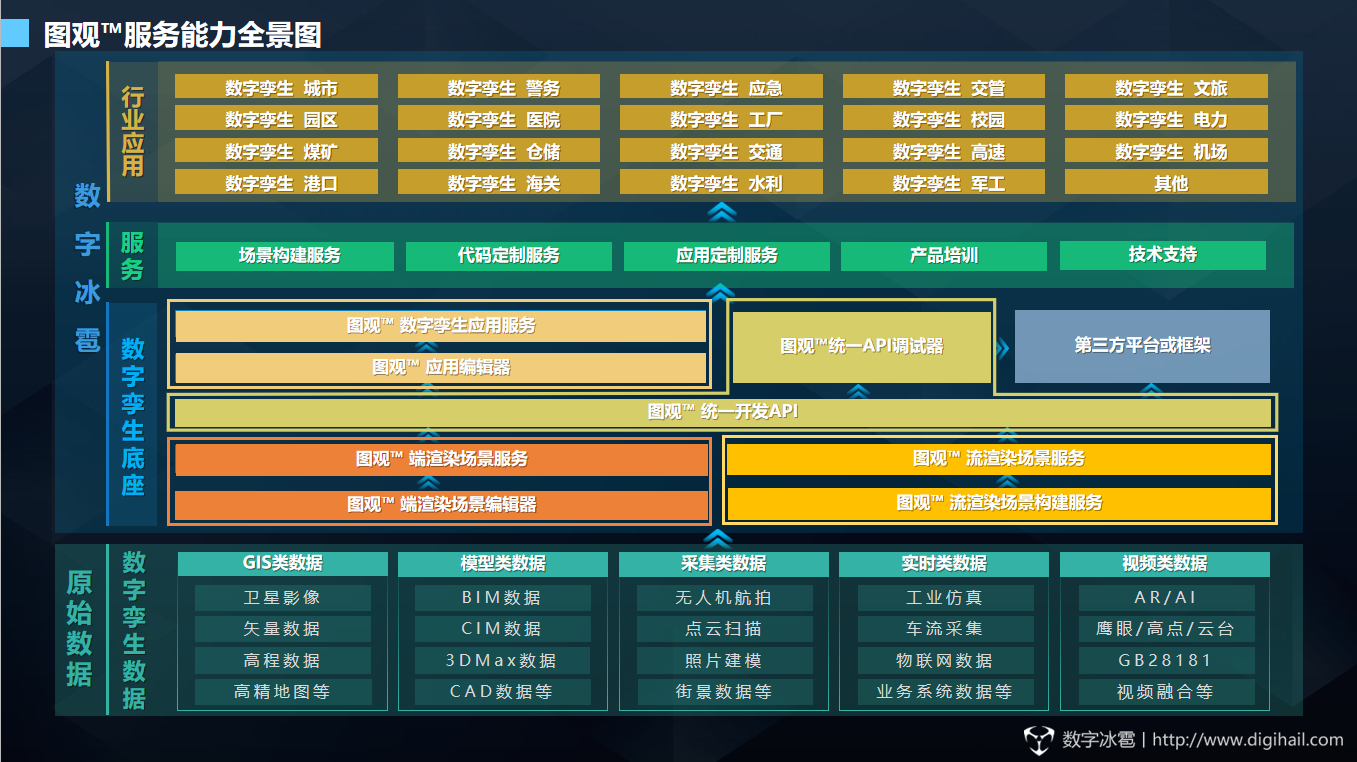This screenshot has height=762, width=1357.
Task: Click up chevron between 服务 and 数字孪生底座 layers
Action: pos(721,292)
